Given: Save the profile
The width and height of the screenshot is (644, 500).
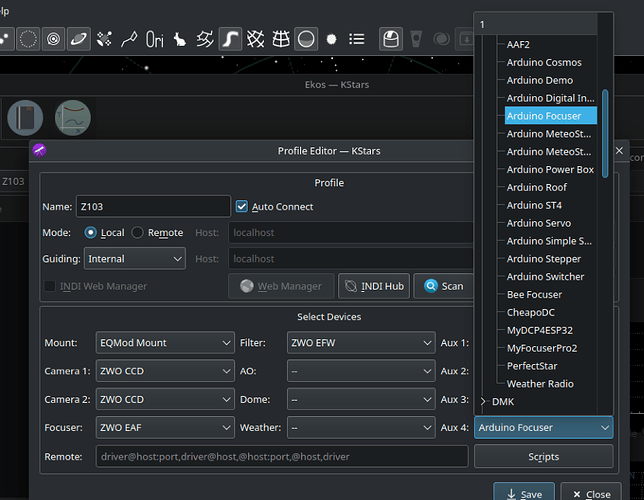Looking at the screenshot, I should pos(524,493).
